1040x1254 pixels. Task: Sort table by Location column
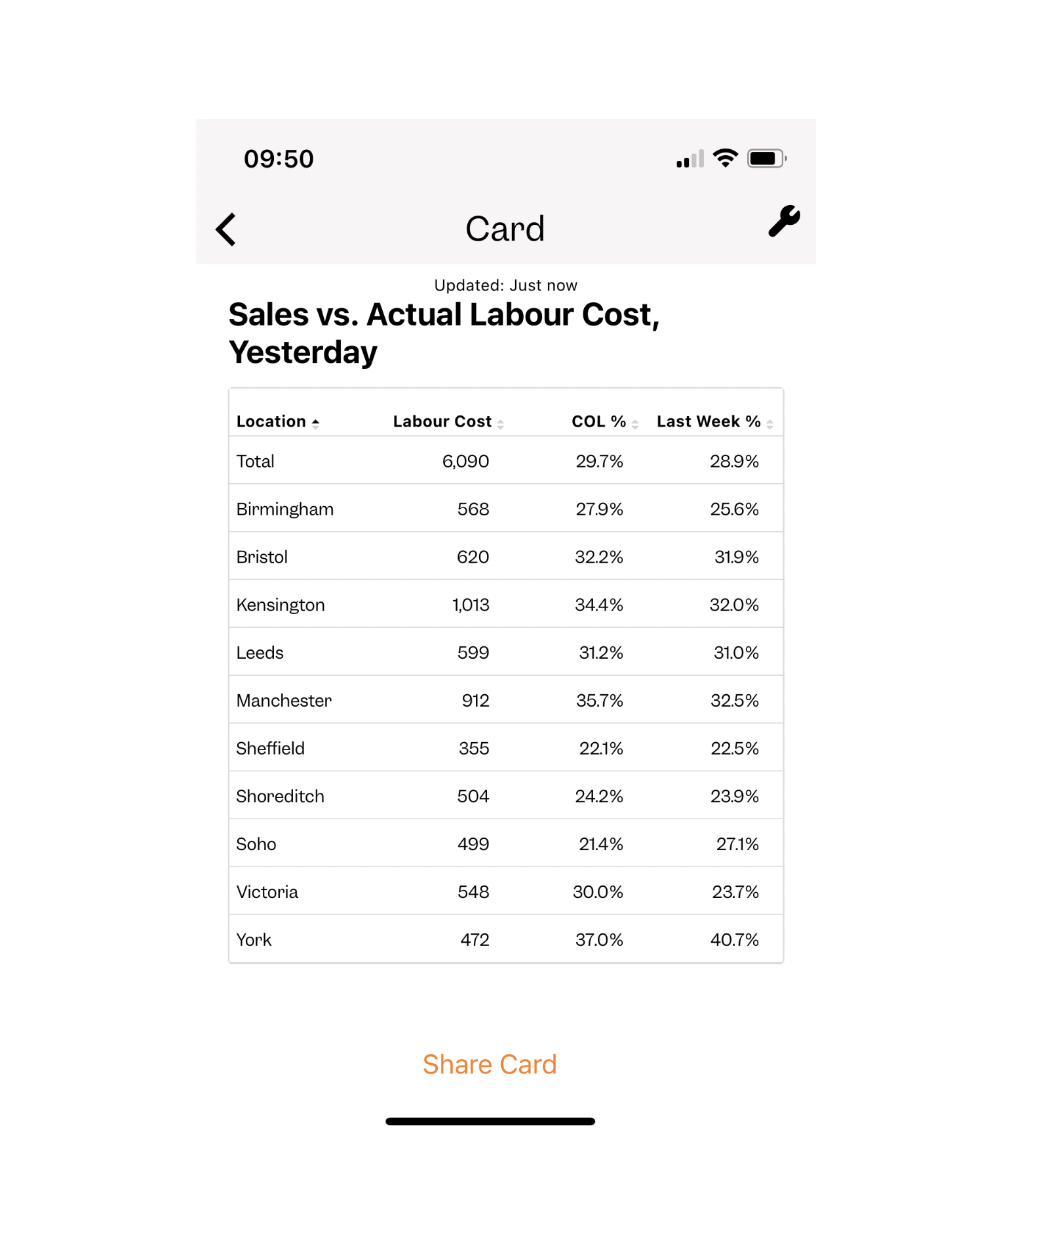(x=278, y=422)
